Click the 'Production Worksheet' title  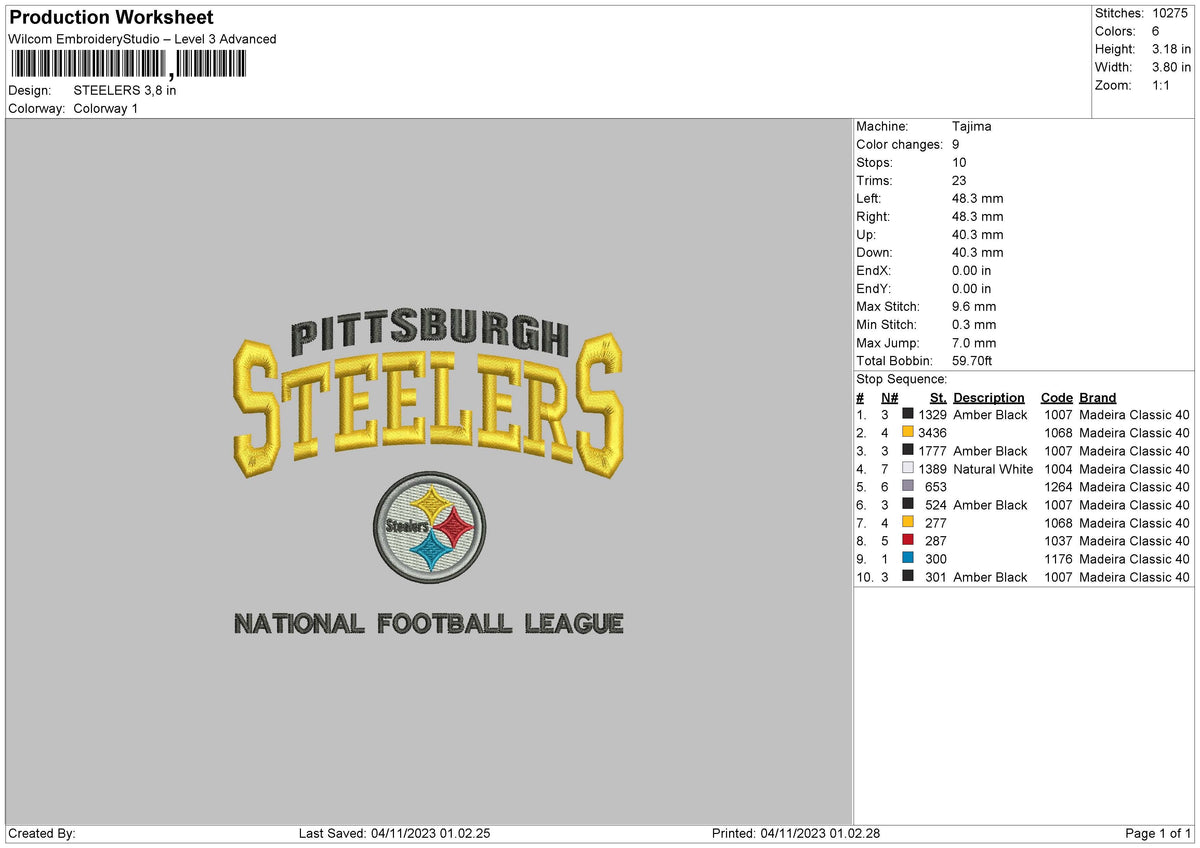[111, 18]
